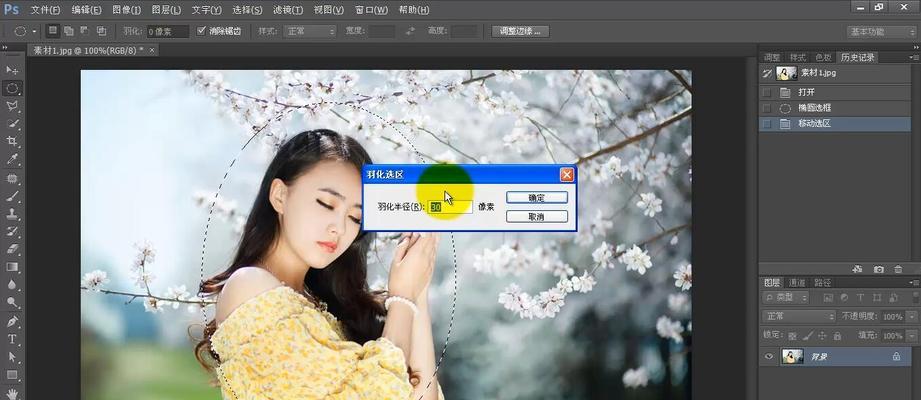Image resolution: width=921 pixels, height=400 pixels.
Task: Click swap width and height icon
Action: 411,31
